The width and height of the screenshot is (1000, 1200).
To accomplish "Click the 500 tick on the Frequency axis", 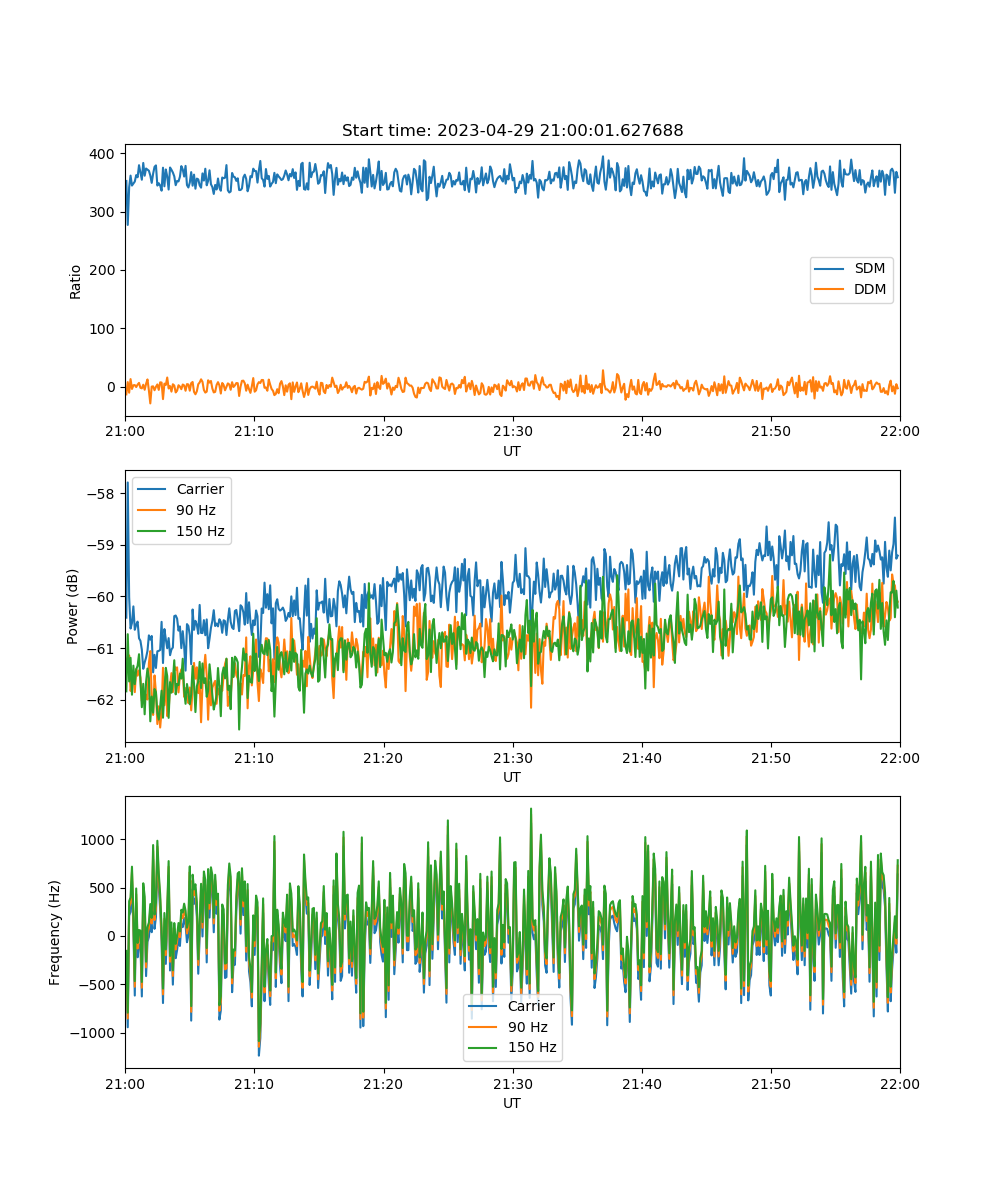I will pos(104,888).
